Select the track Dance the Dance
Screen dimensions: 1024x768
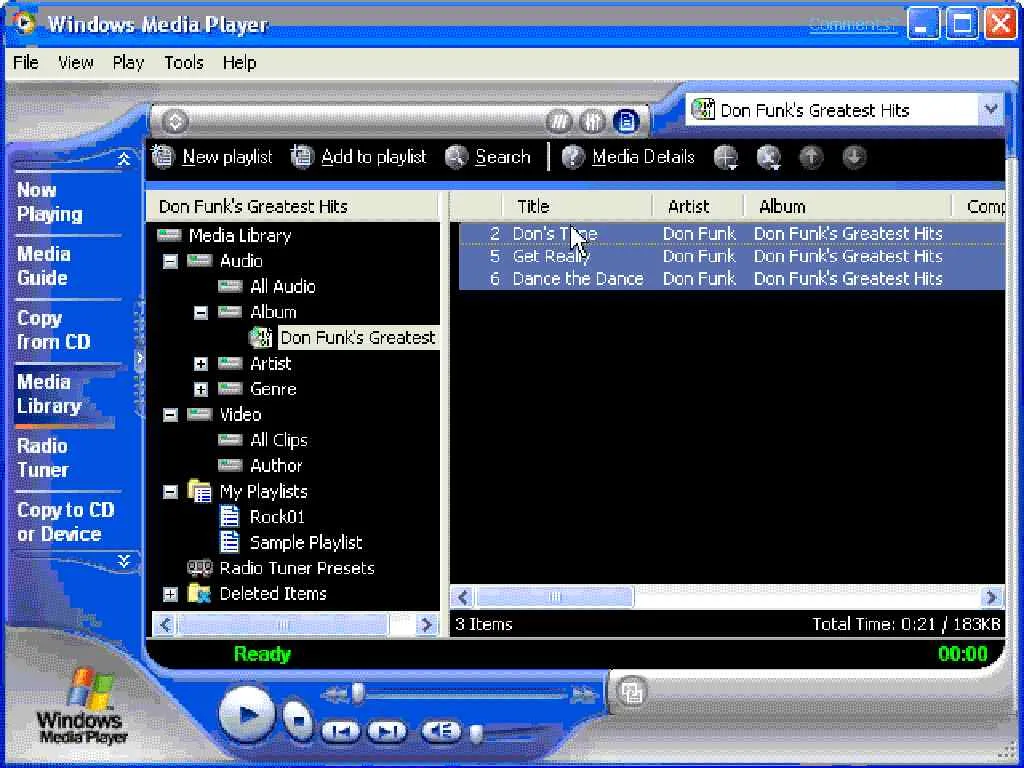(x=731, y=279)
